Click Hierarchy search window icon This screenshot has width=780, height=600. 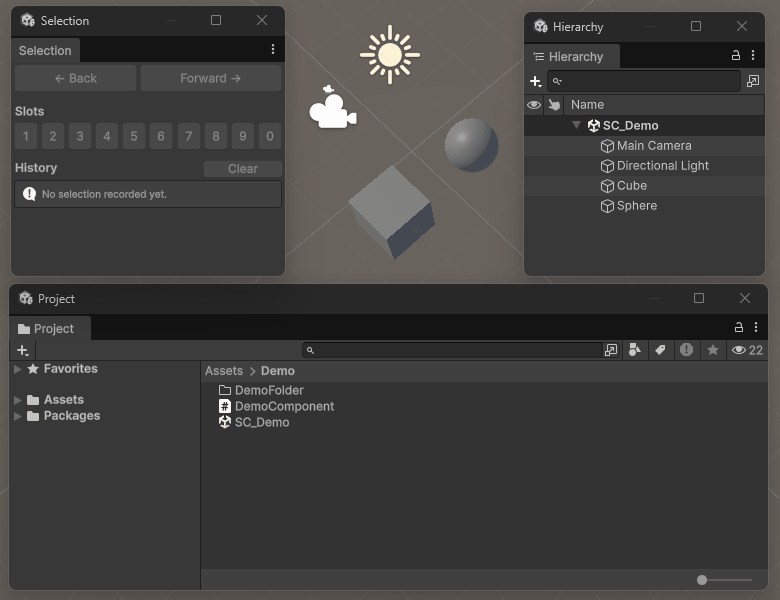click(753, 81)
